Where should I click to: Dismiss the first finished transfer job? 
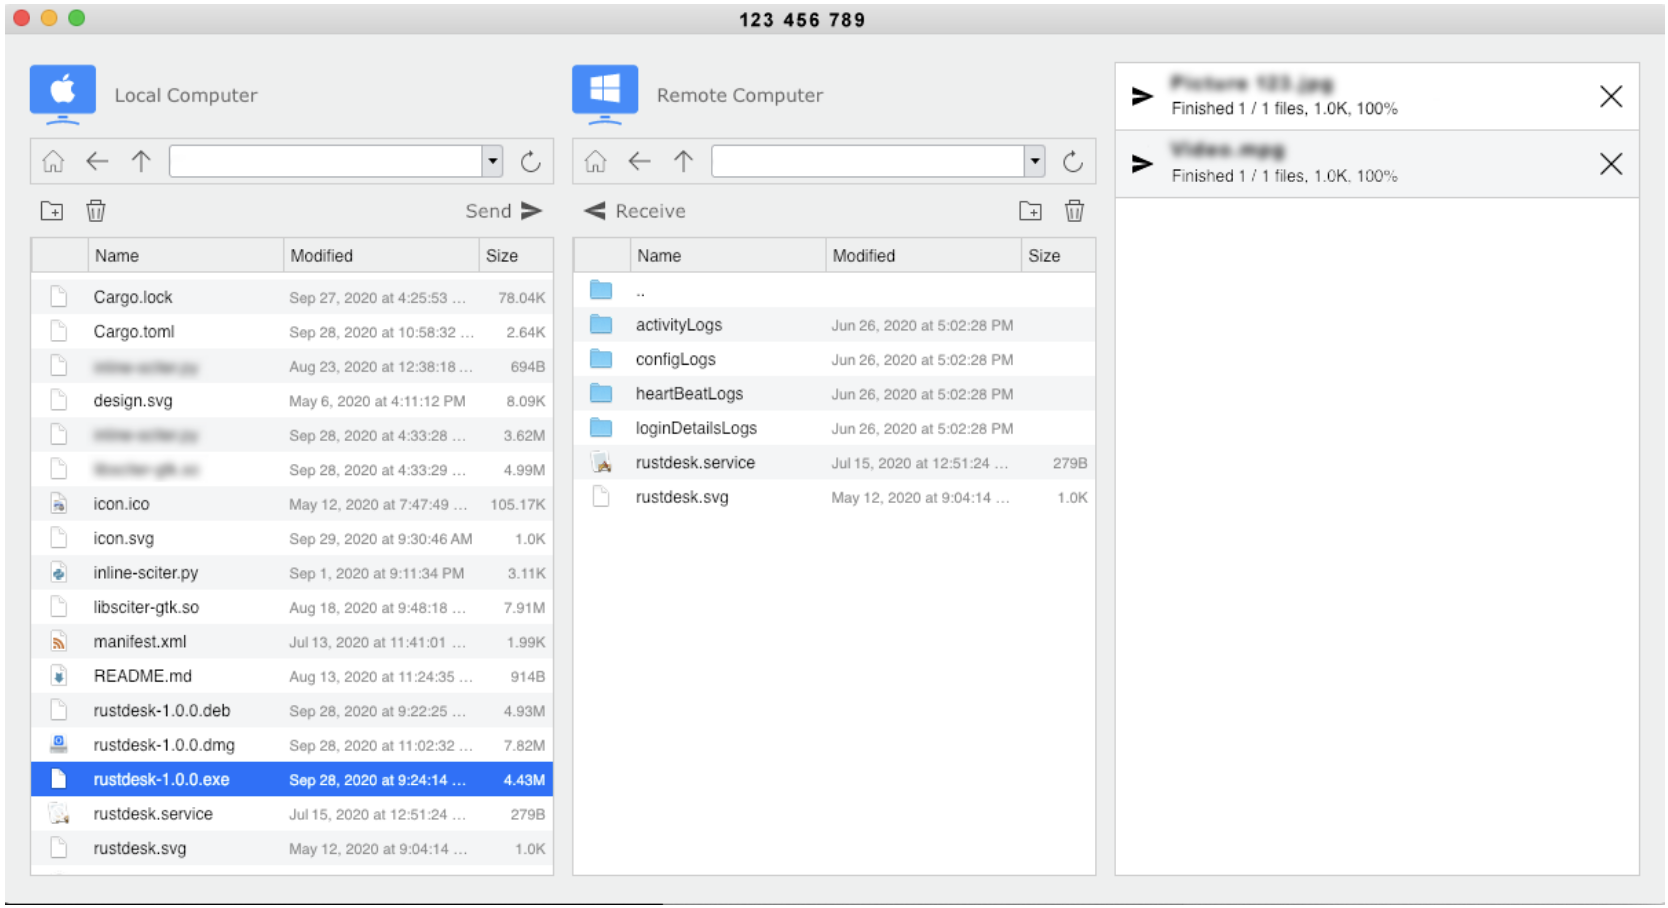point(1611,97)
